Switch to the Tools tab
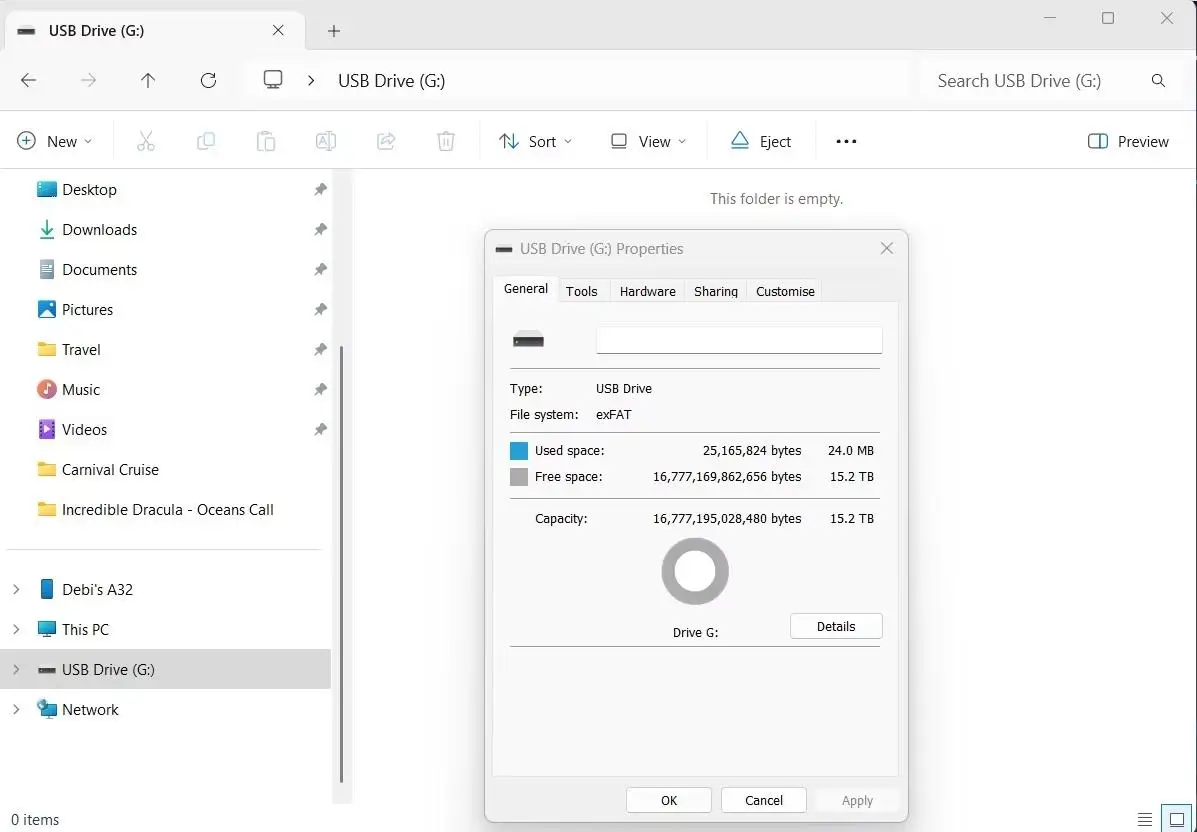1197x832 pixels. 582,291
